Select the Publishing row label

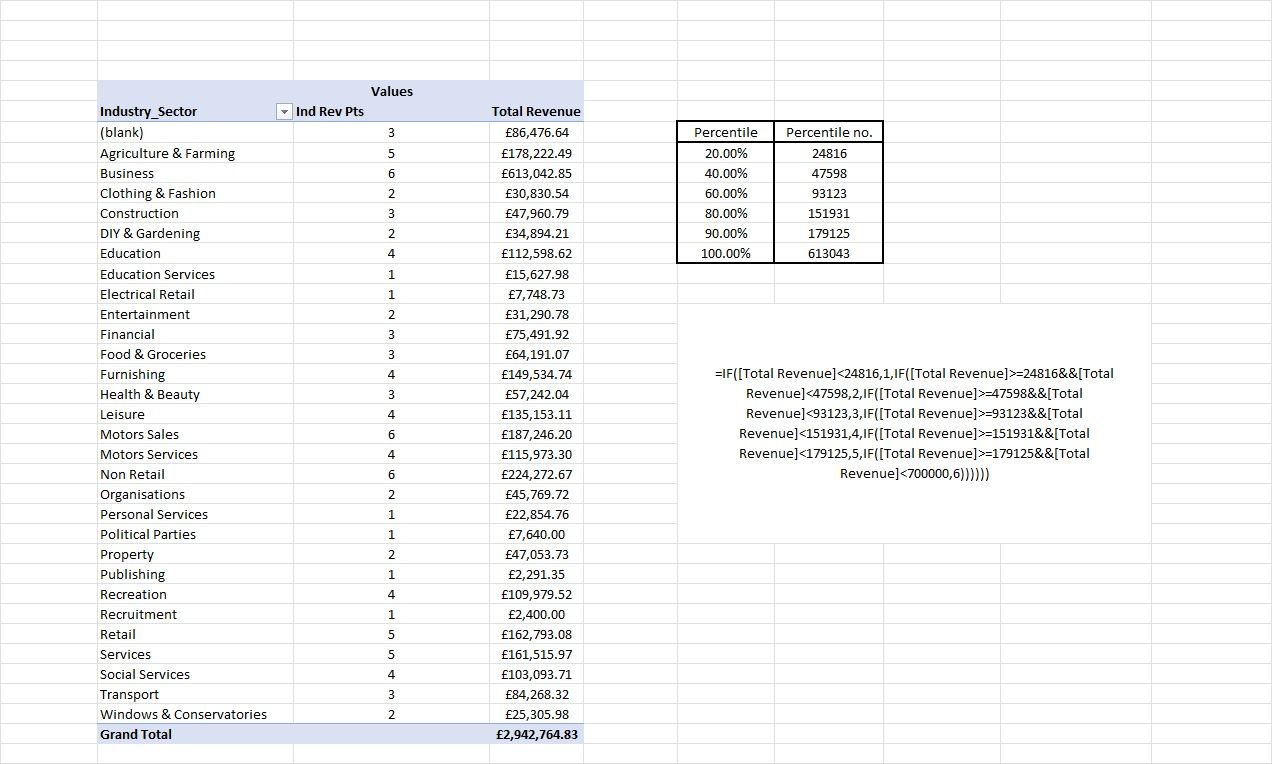coord(195,574)
